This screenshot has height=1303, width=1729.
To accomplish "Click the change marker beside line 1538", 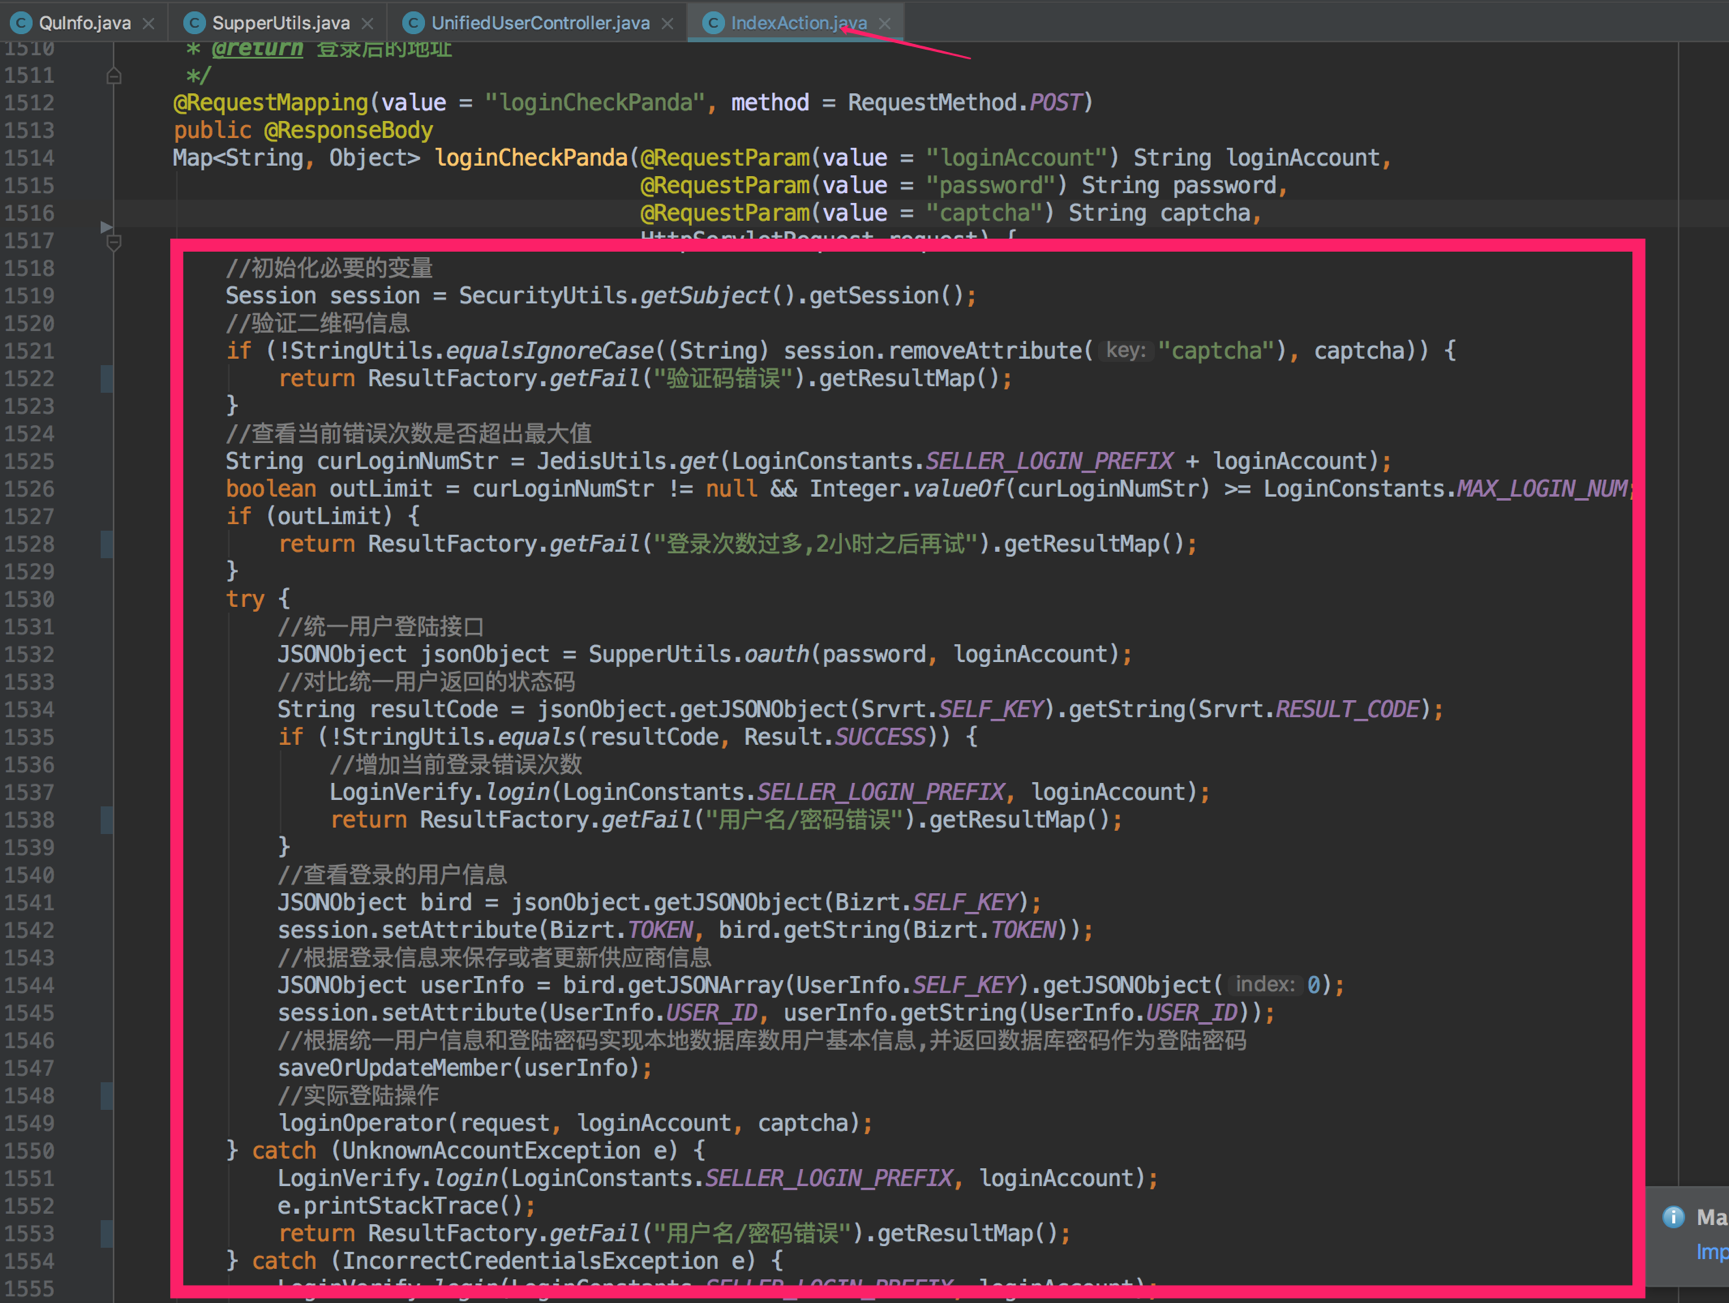I will point(107,820).
